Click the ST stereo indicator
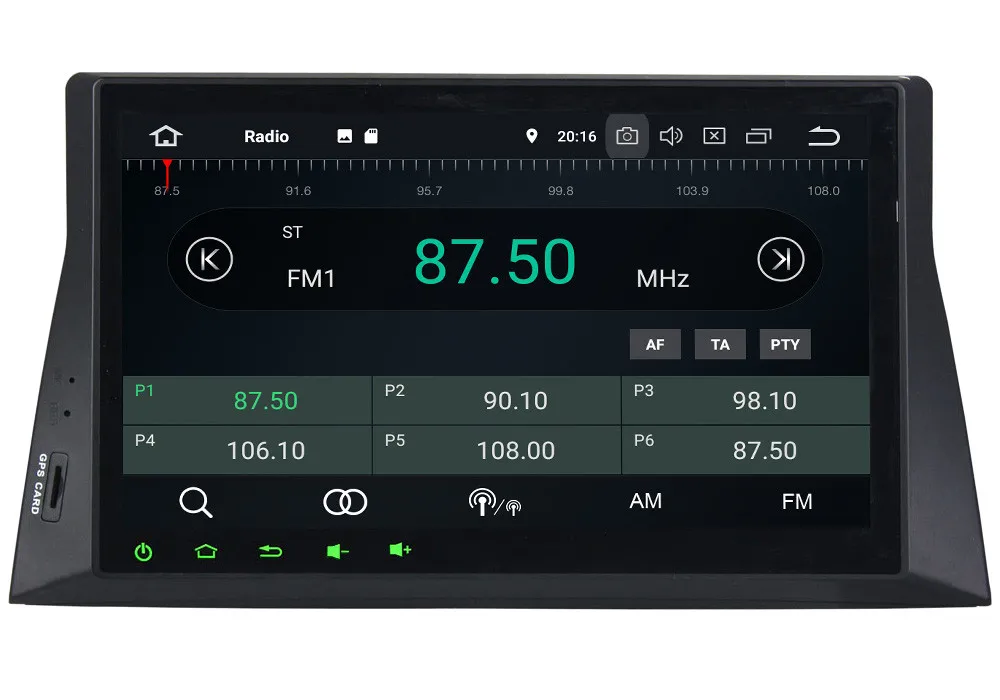 click(292, 232)
